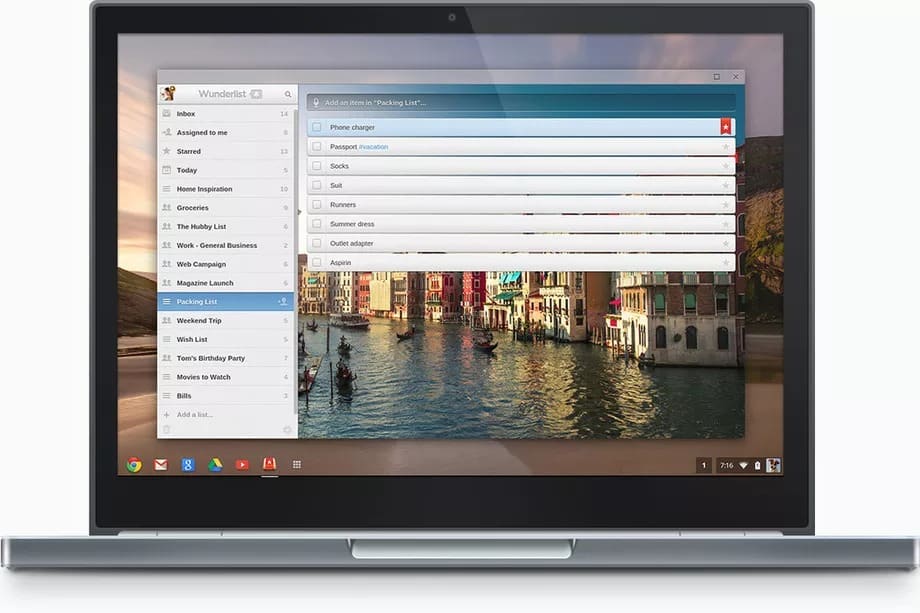Select The Hubby List
Screen dimensions: 920x613
[x=225, y=226]
